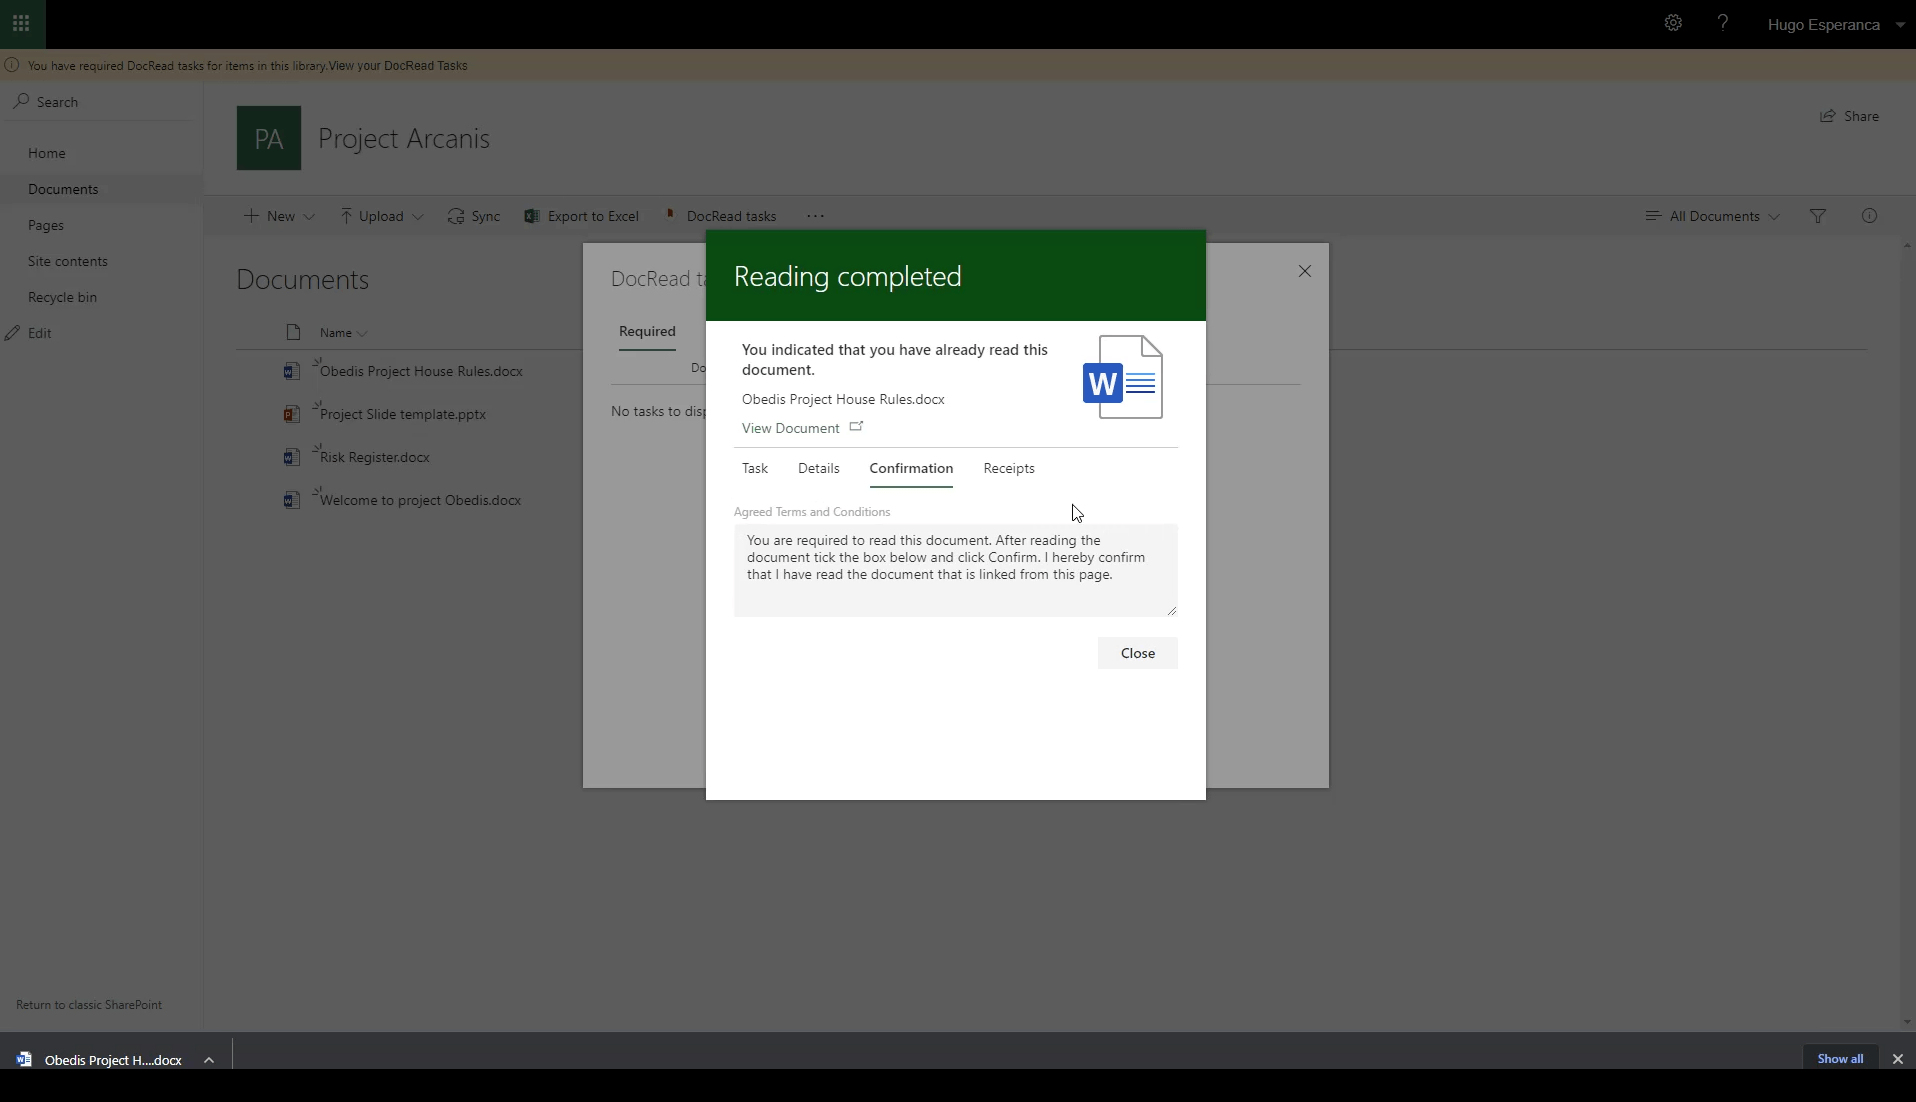Viewport: 1916px width, 1102px height.
Task: Switch to the Details tab
Action: (818, 468)
